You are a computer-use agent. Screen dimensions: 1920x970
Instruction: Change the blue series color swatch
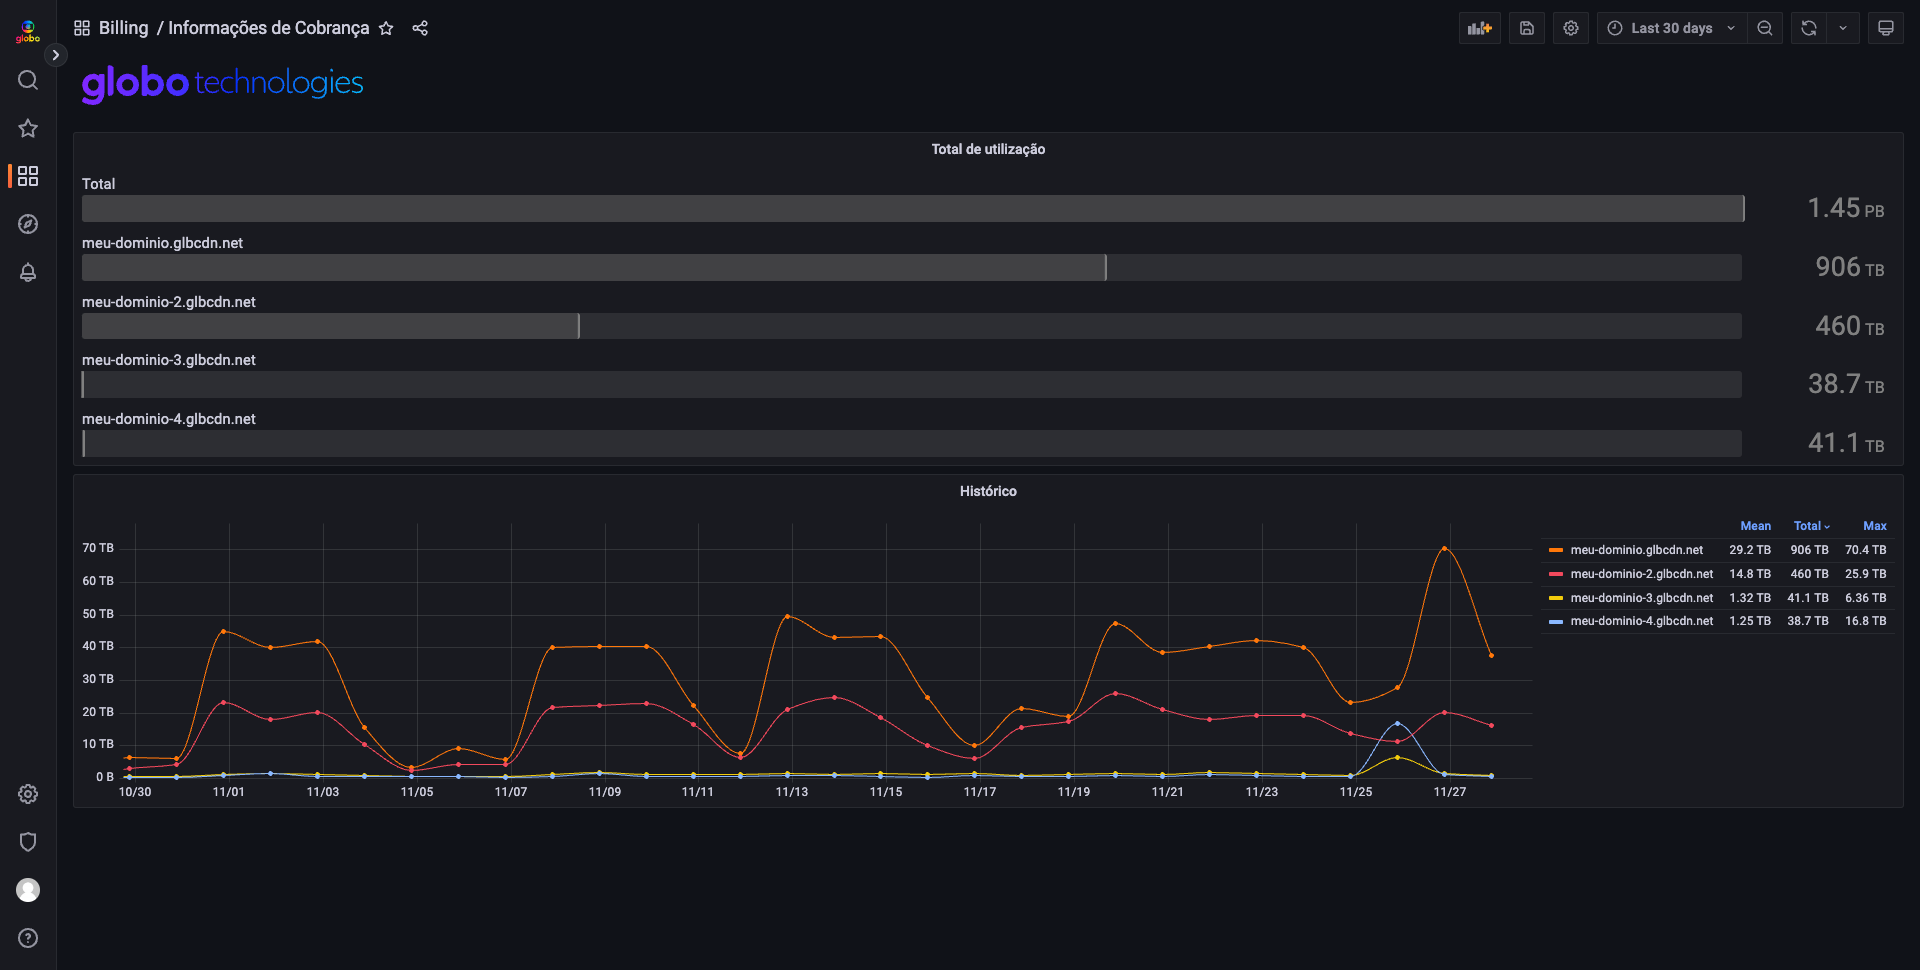pyautogui.click(x=1556, y=621)
